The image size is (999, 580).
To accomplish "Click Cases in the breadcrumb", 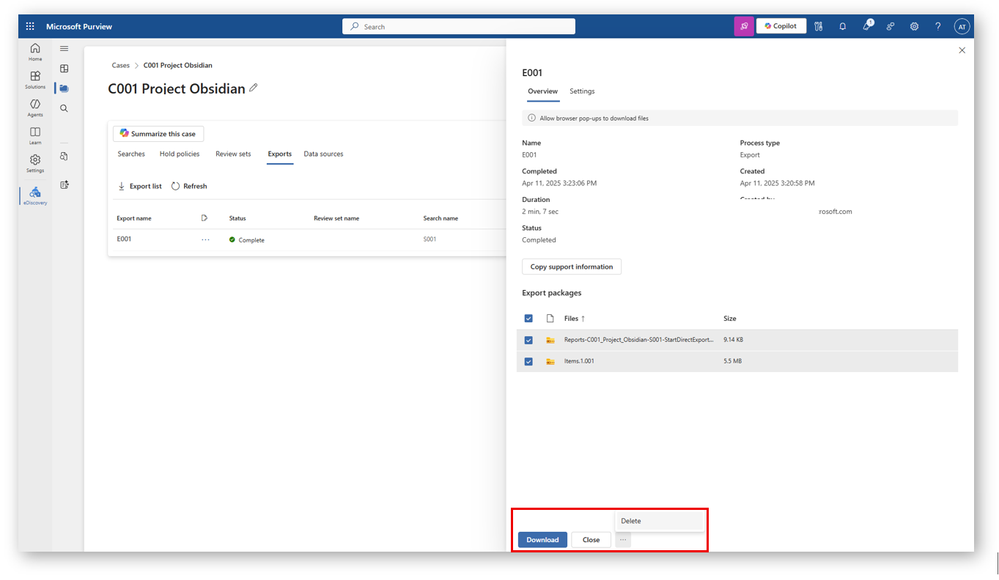I will pyautogui.click(x=120, y=65).
